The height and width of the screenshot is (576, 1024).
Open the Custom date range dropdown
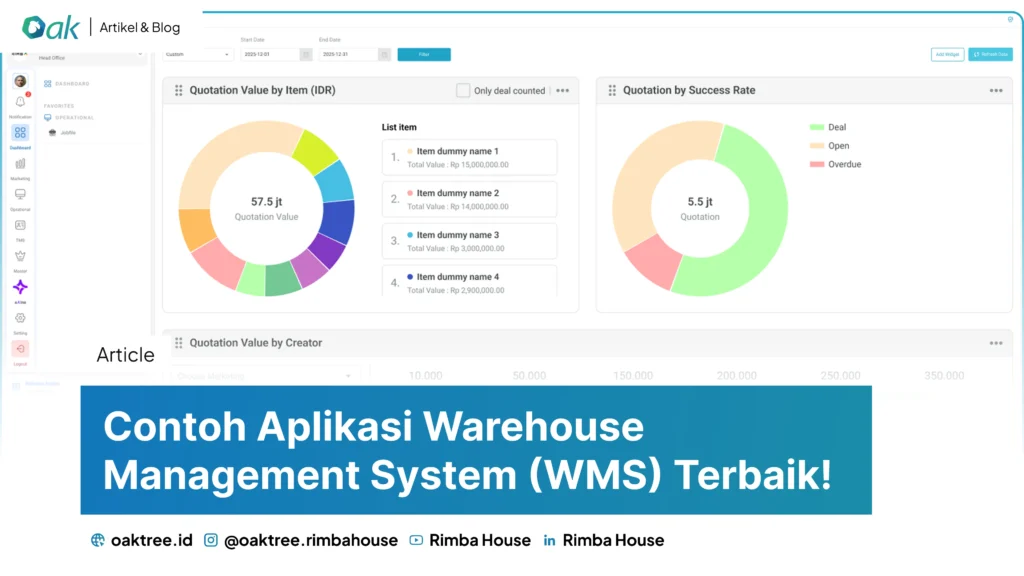pos(197,54)
